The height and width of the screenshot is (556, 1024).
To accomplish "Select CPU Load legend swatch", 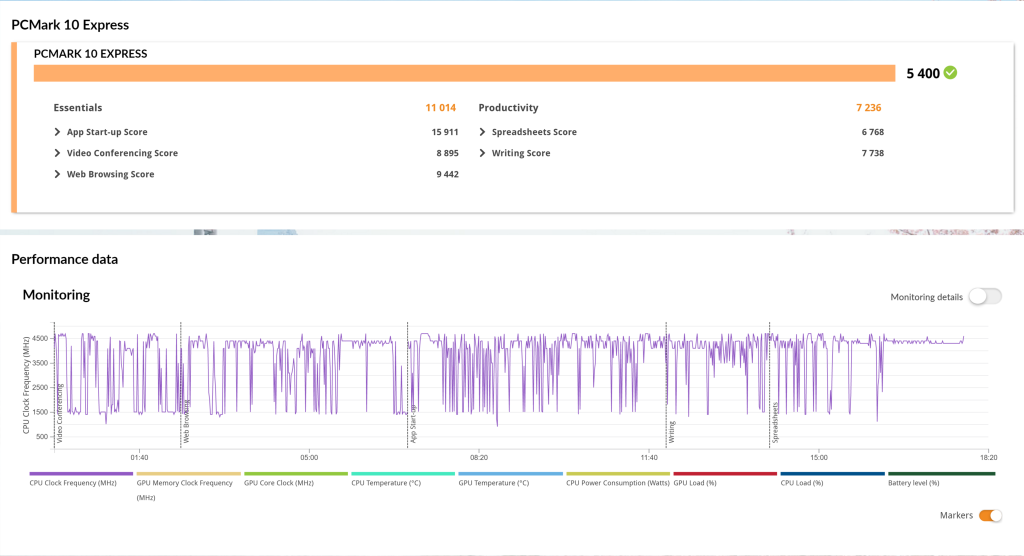I will pyautogui.click(x=833, y=474).
